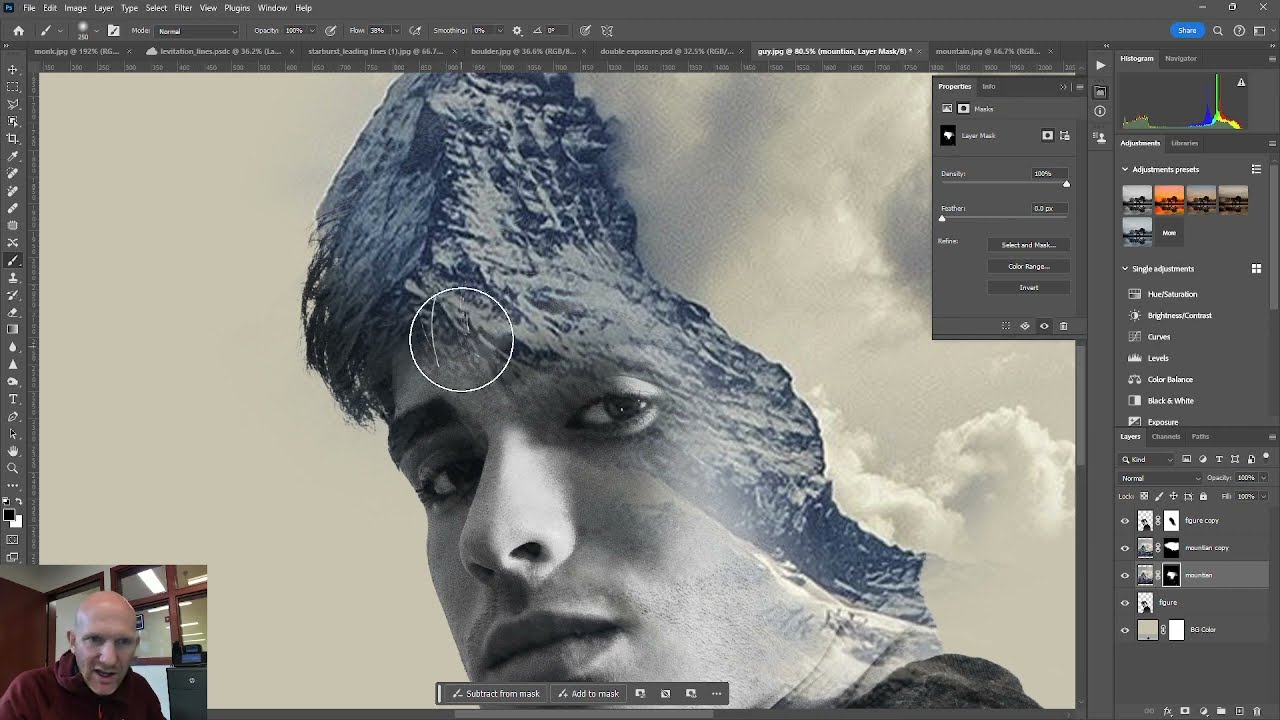Open the brush Mode dropdown
Viewport: 1280px width, 720px height.
197,31
